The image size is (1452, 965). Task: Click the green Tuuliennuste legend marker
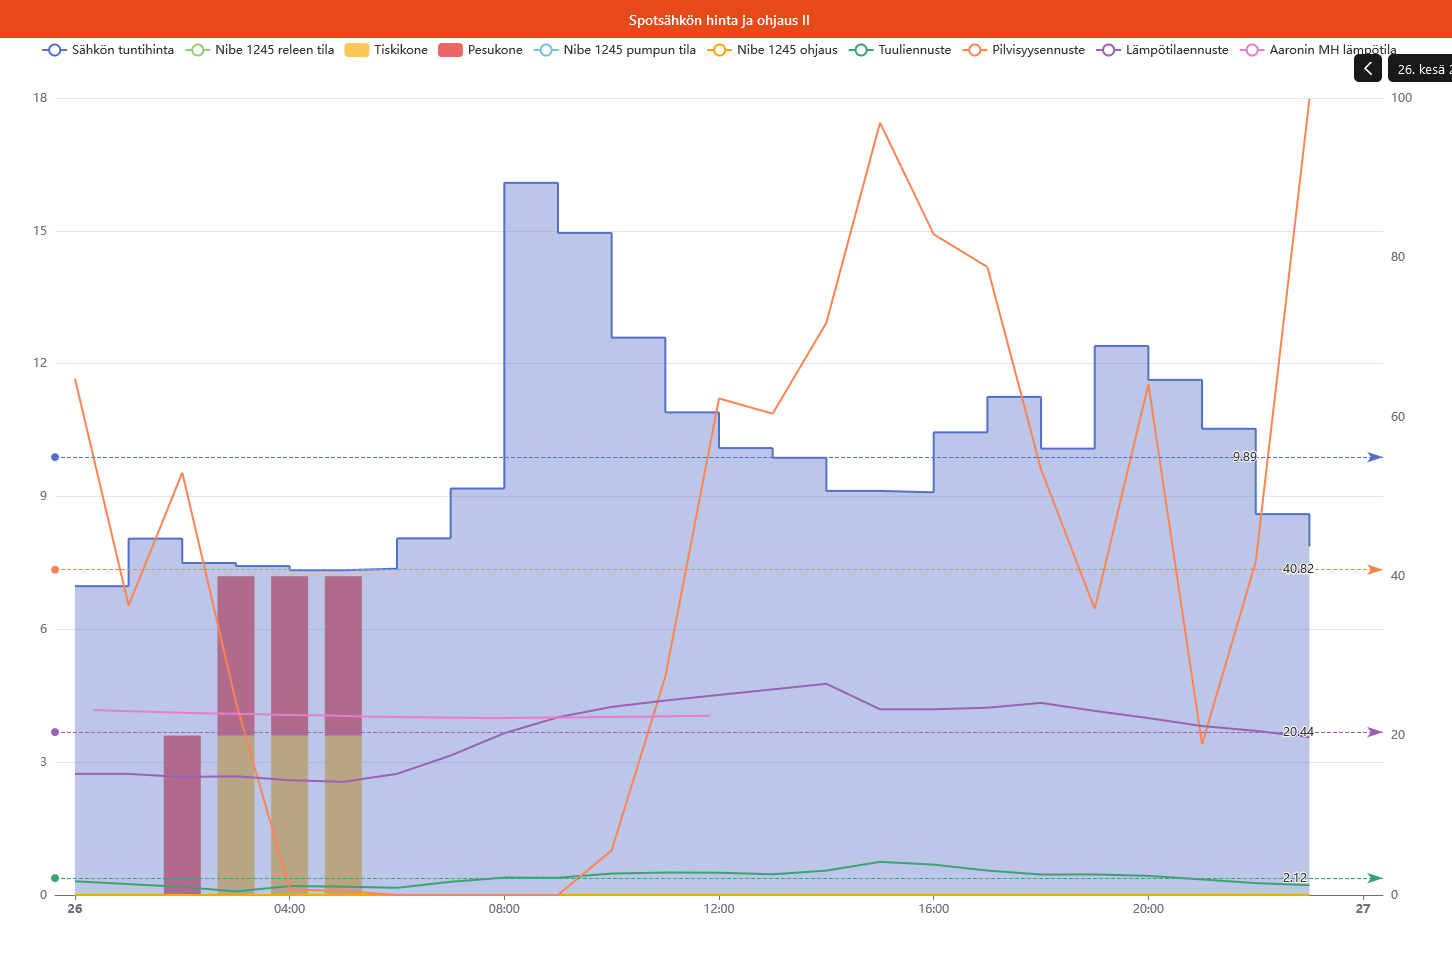click(x=861, y=50)
